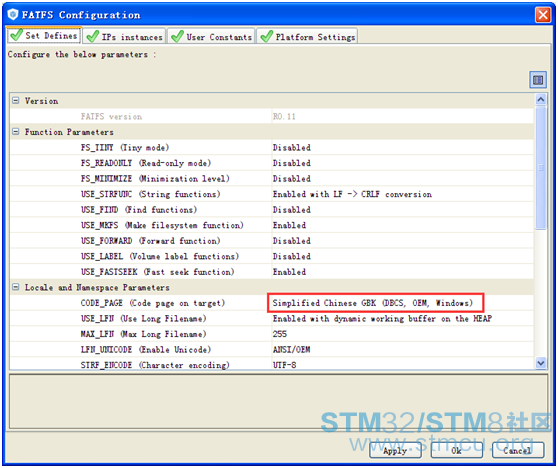This screenshot has height=468, width=558.
Task: Collapse the Function Parameters section
Action: [16, 132]
